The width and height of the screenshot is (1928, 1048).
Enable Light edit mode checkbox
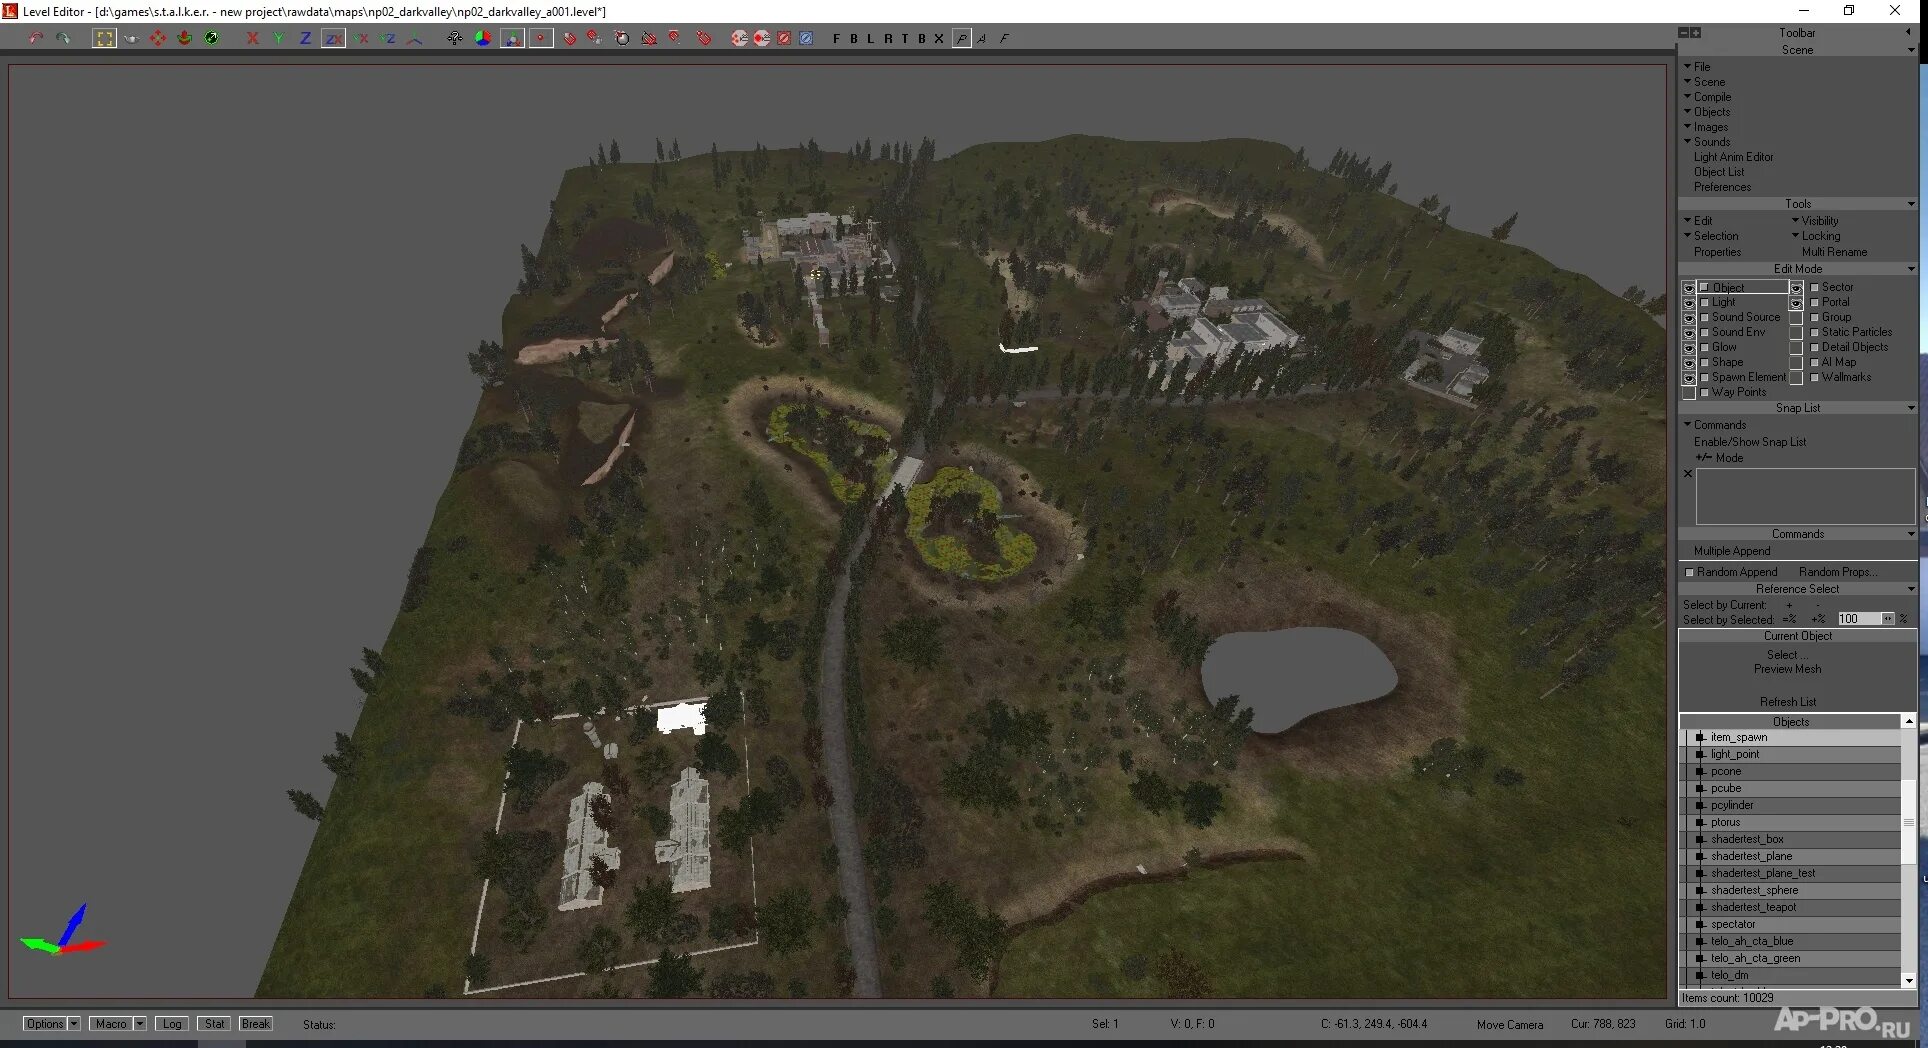1705,302
